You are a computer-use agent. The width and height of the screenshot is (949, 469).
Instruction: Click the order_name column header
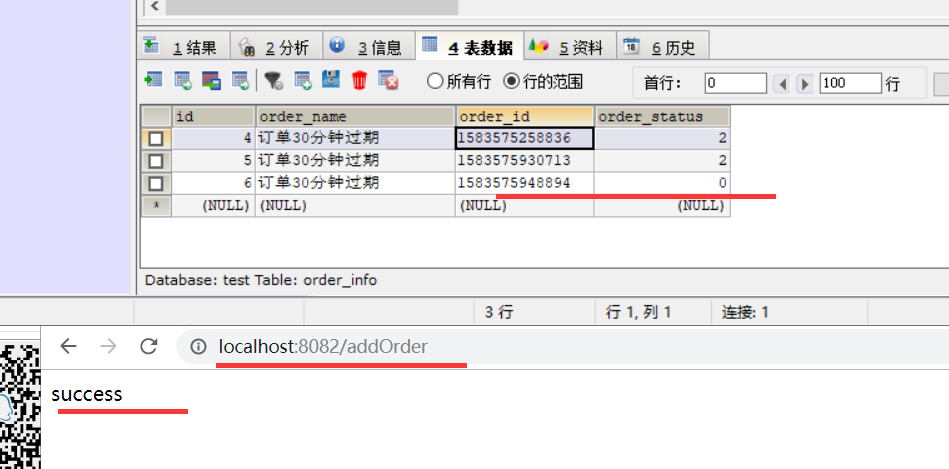pos(355,116)
